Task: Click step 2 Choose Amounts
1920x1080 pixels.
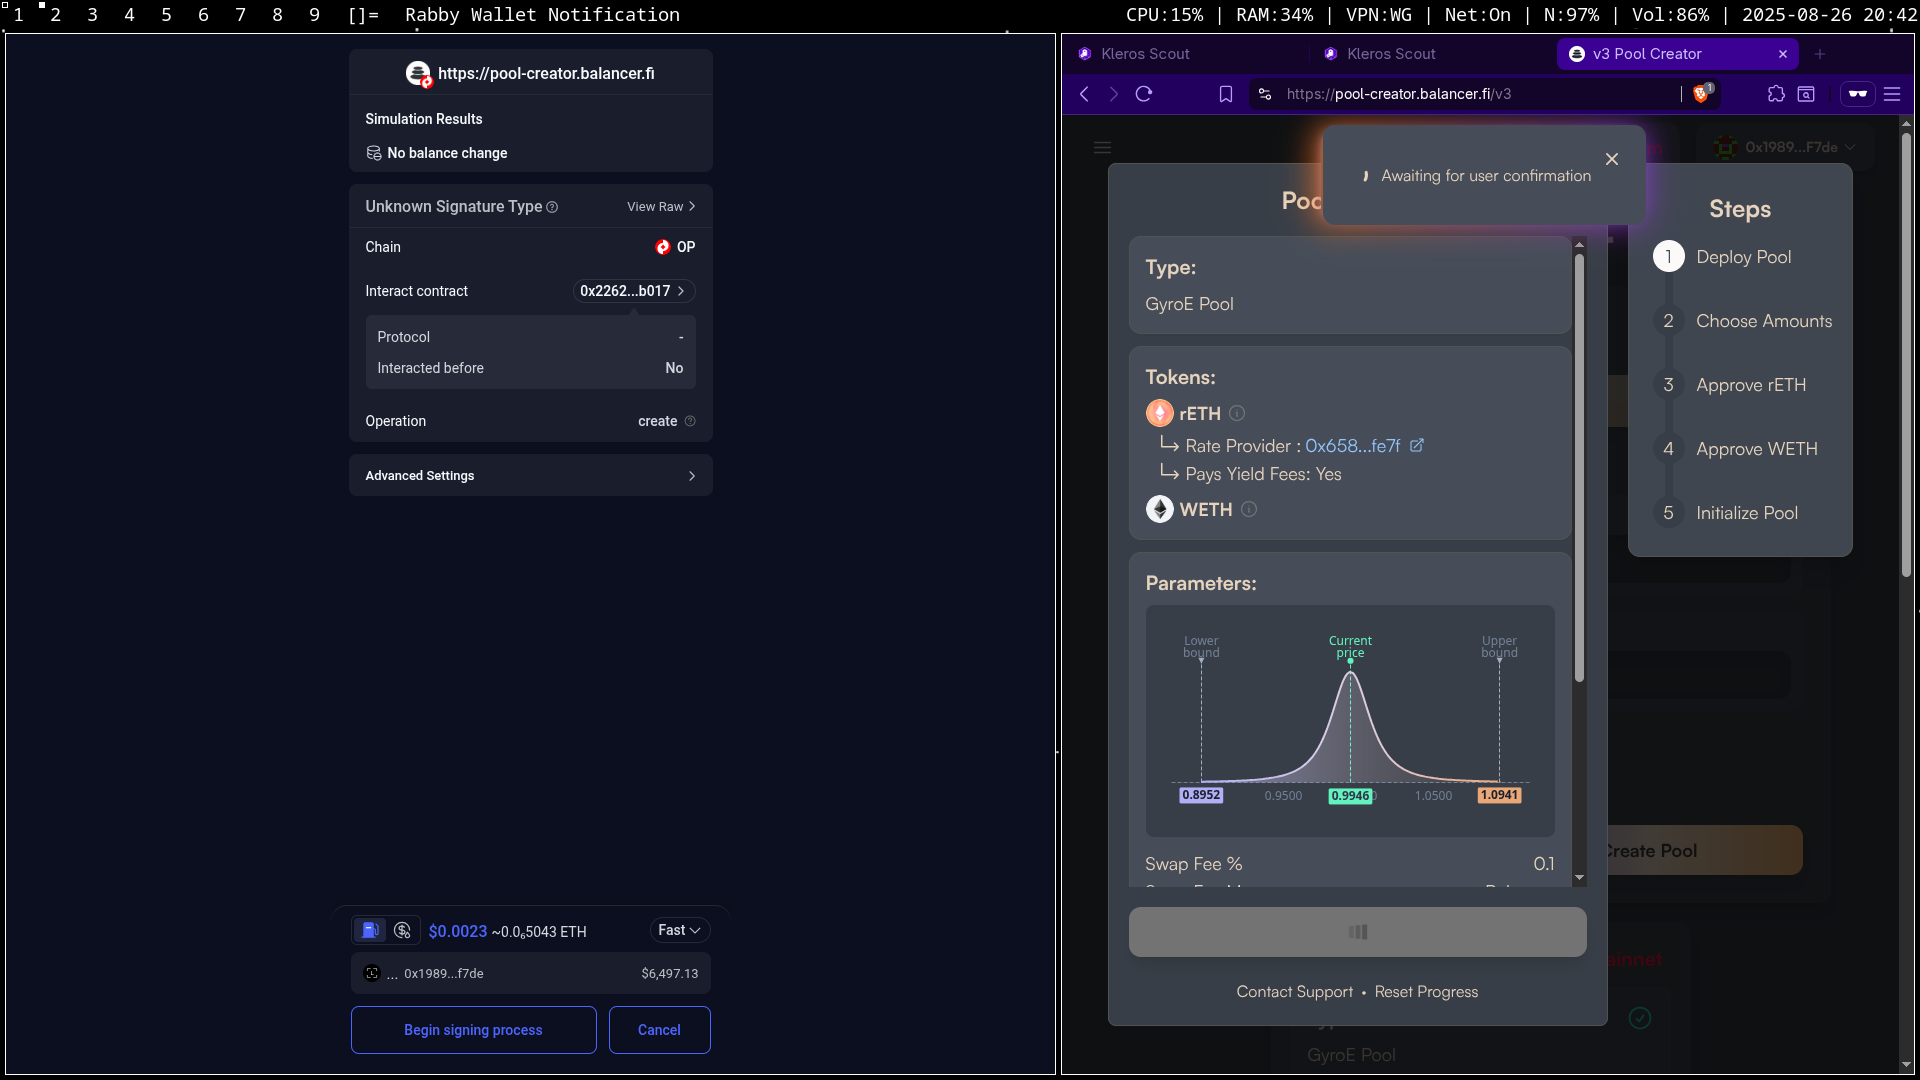Action: [x=1743, y=321]
